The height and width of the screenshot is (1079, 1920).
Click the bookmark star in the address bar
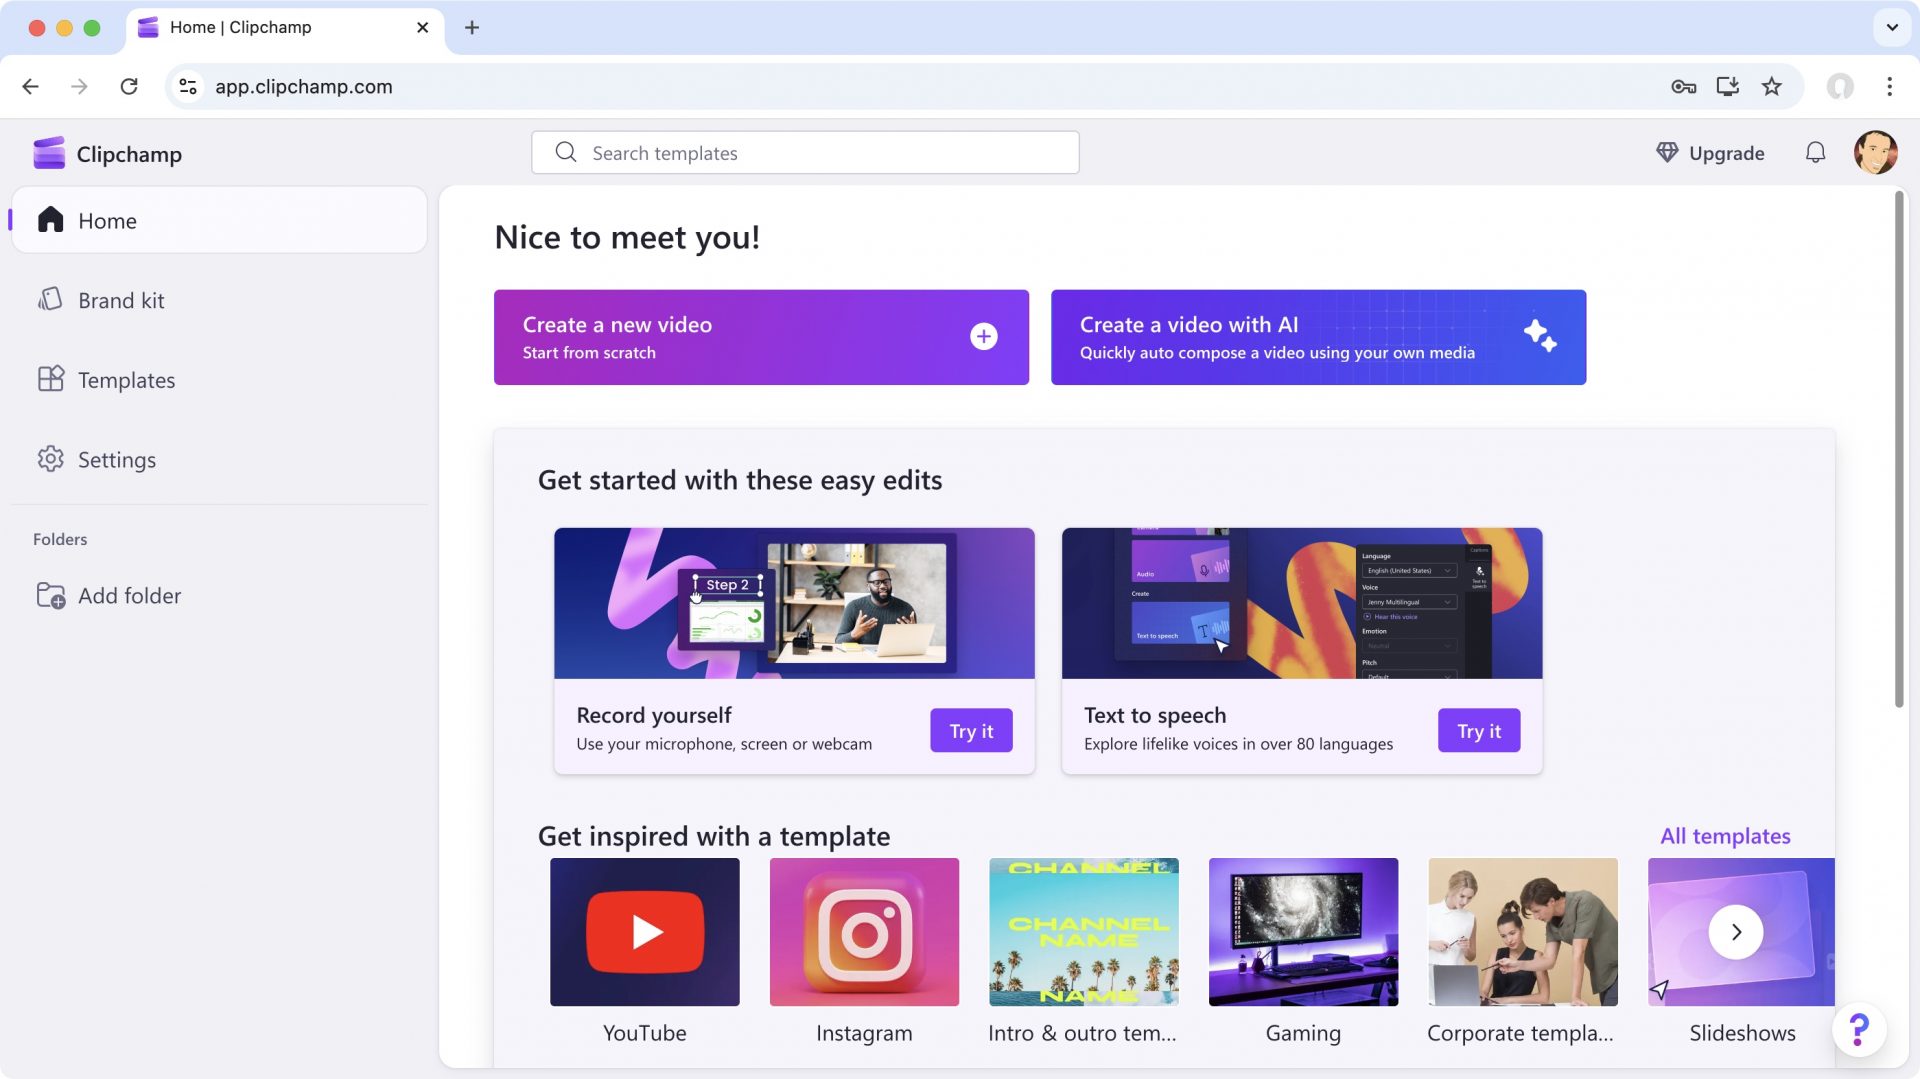[1772, 87]
